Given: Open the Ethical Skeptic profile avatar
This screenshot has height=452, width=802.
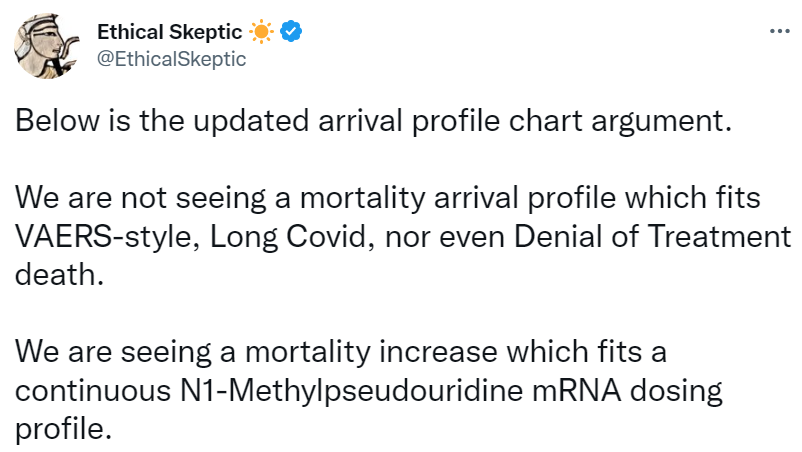Looking at the screenshot, I should (x=45, y=46).
